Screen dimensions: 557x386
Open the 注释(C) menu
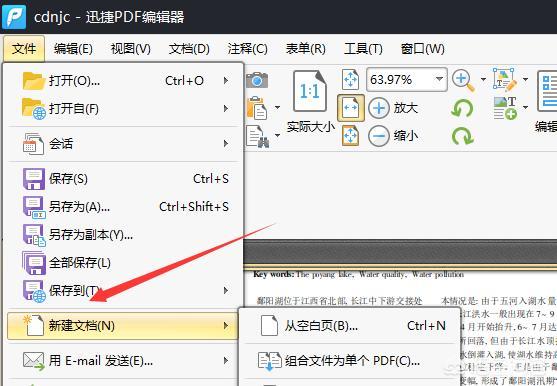(x=248, y=49)
